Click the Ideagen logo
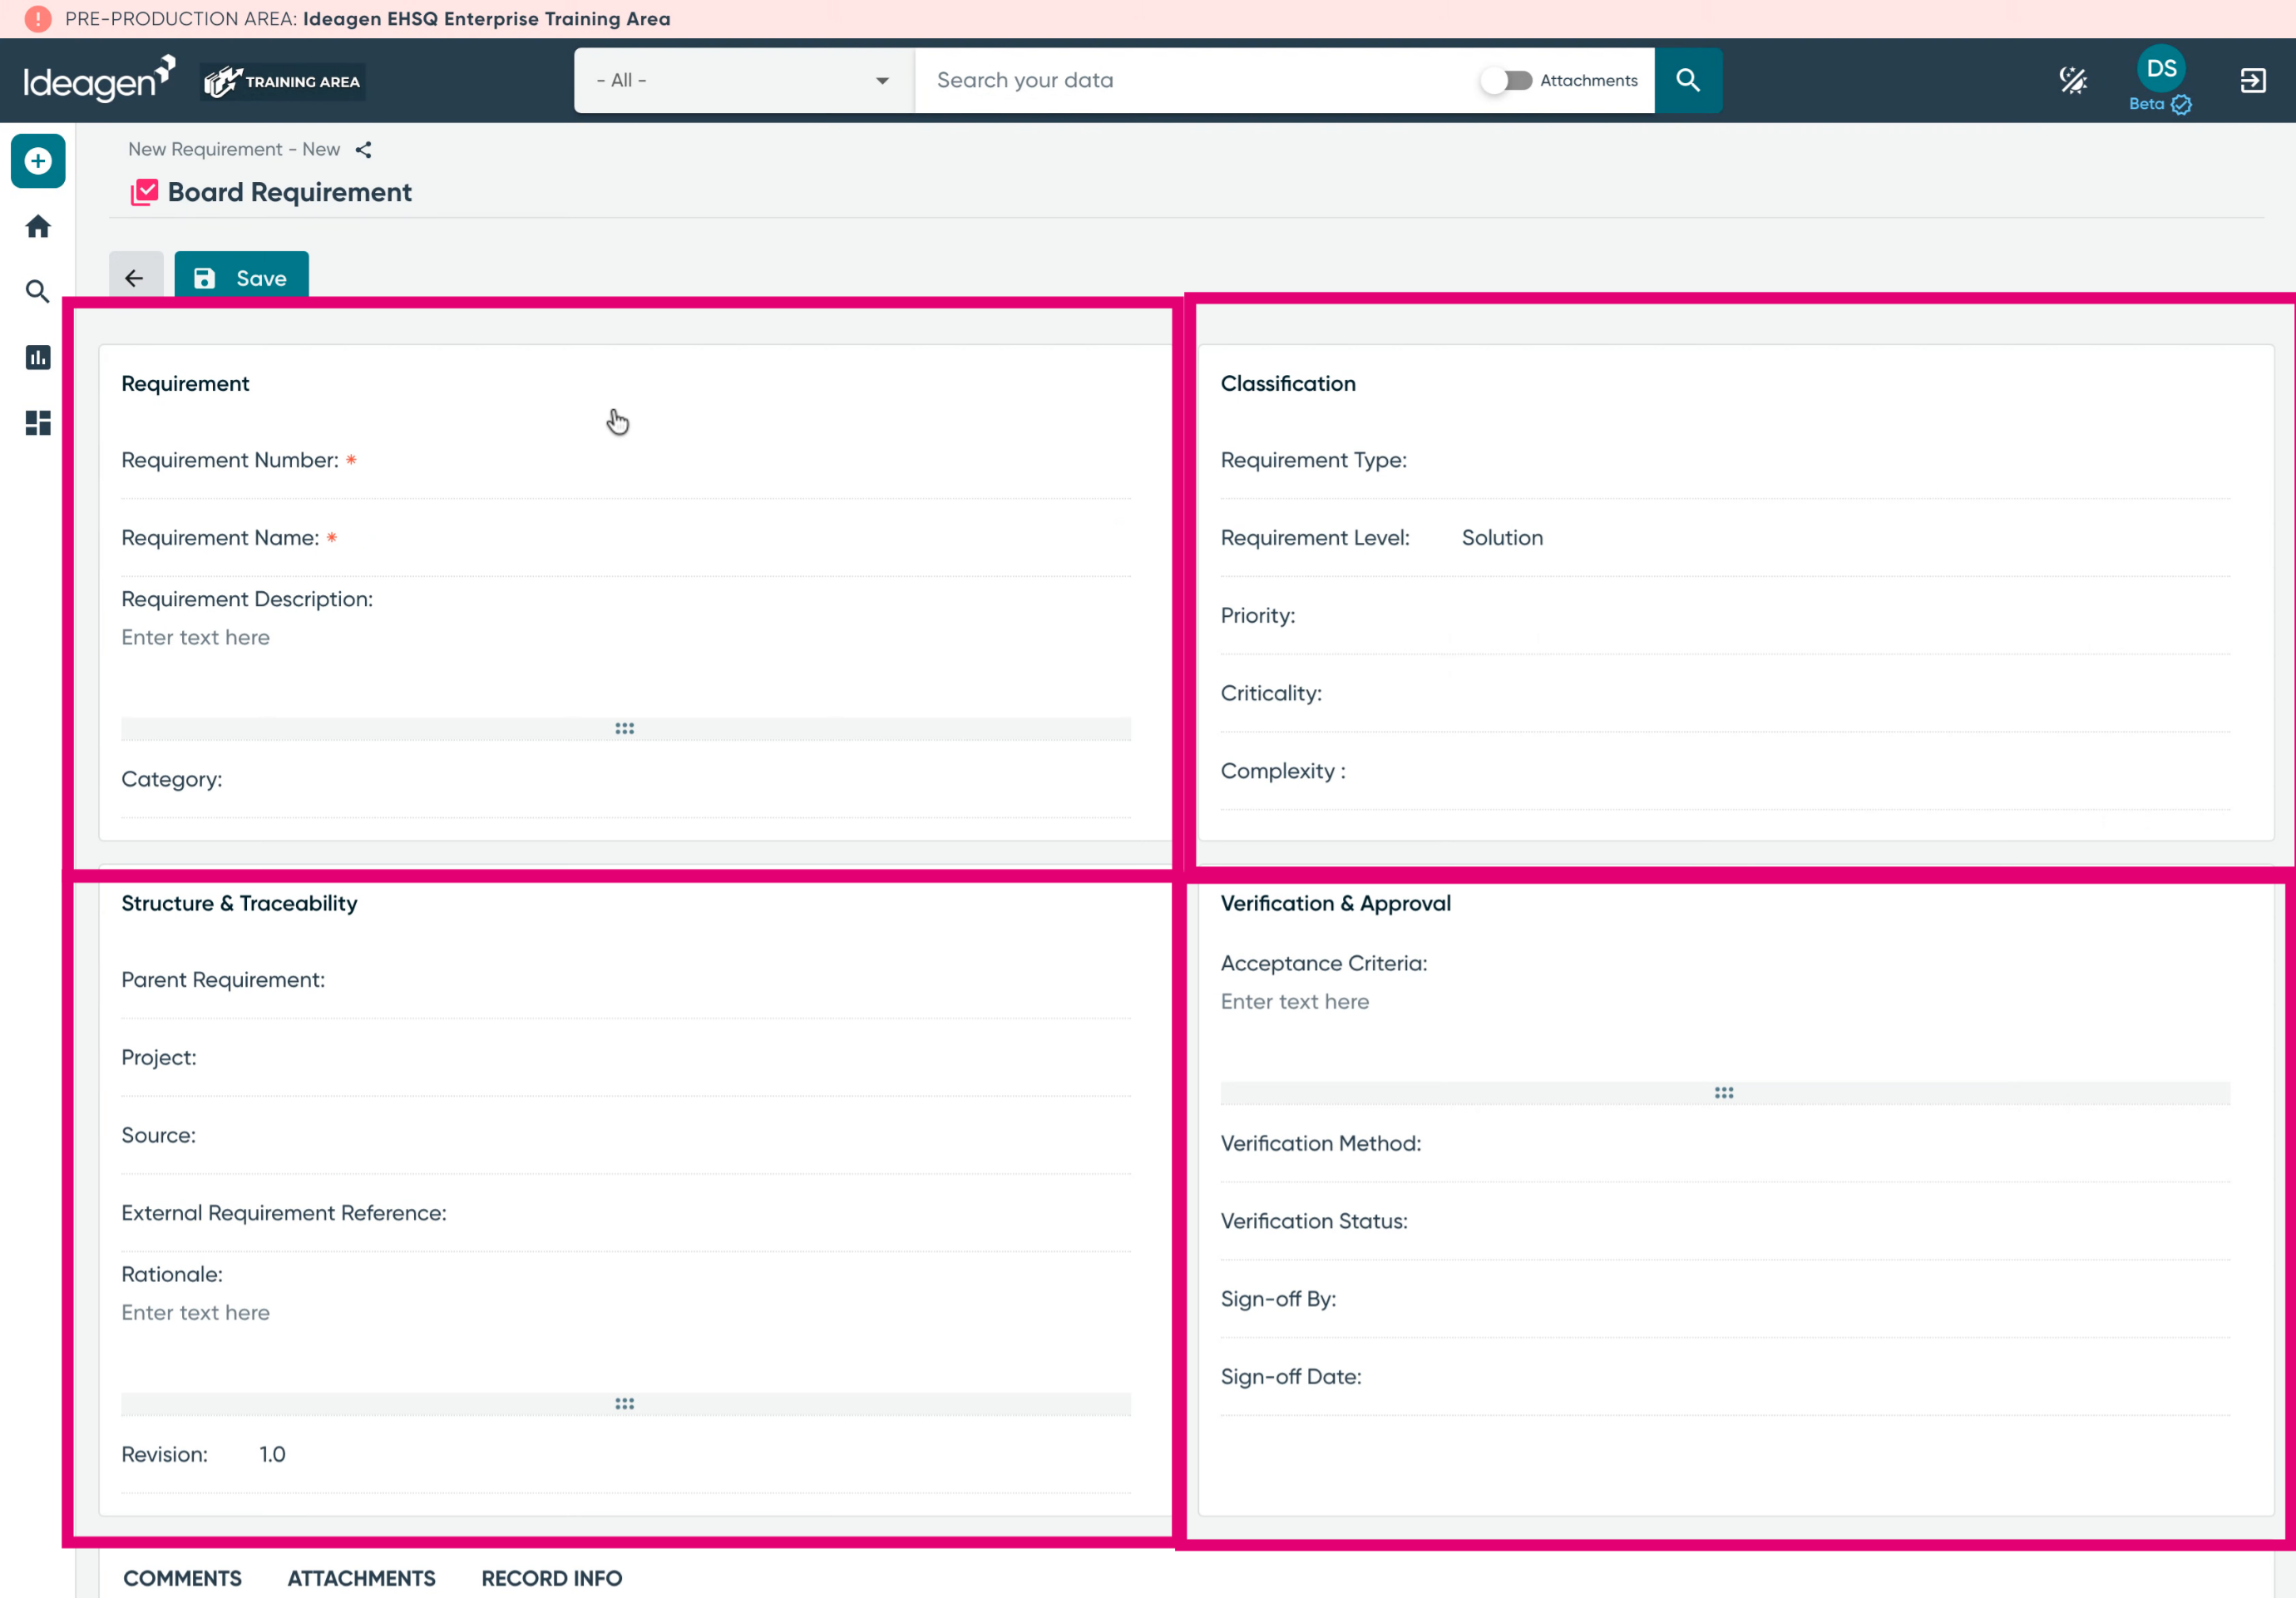Viewport: 2296px width, 1598px height. click(x=99, y=80)
